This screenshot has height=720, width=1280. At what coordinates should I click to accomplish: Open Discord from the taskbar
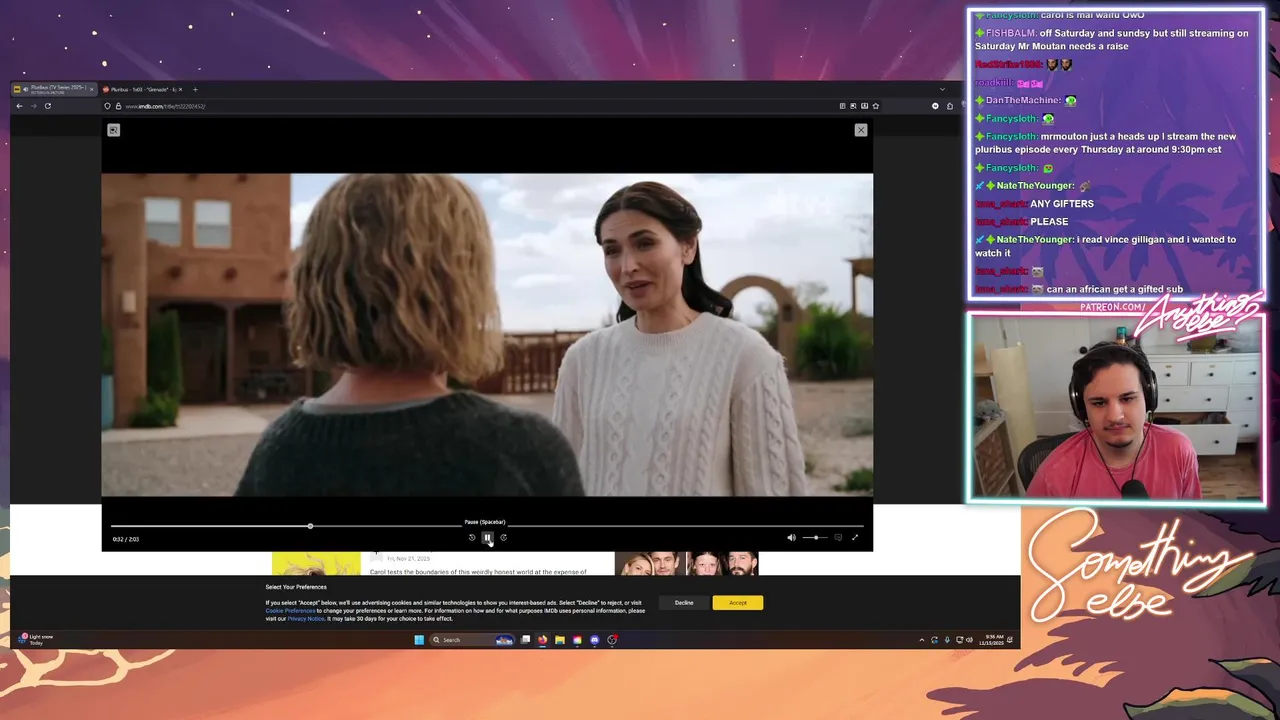[594, 640]
